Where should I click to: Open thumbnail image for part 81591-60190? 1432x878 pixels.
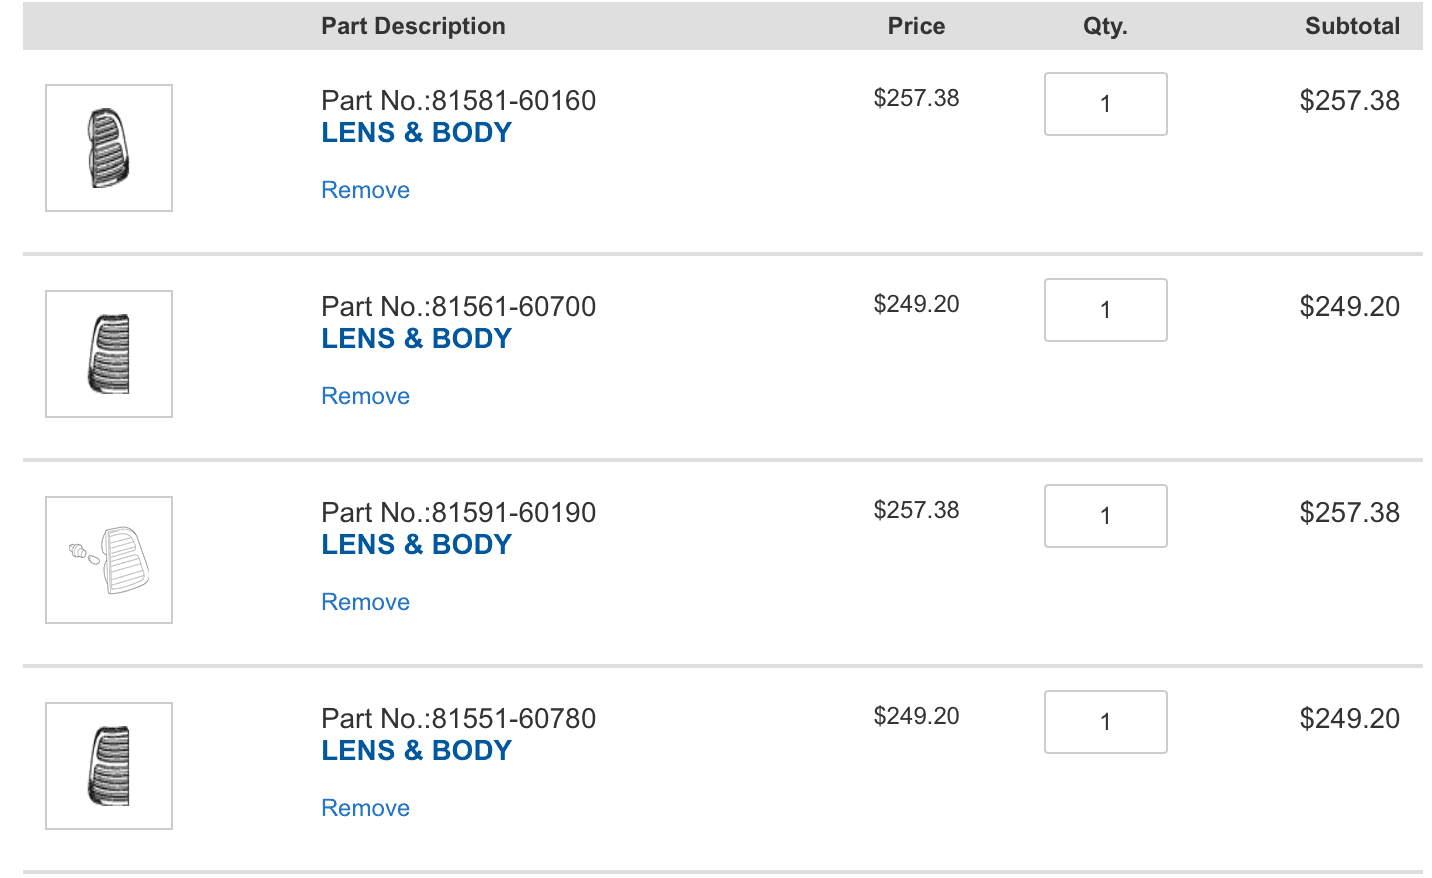click(x=109, y=560)
